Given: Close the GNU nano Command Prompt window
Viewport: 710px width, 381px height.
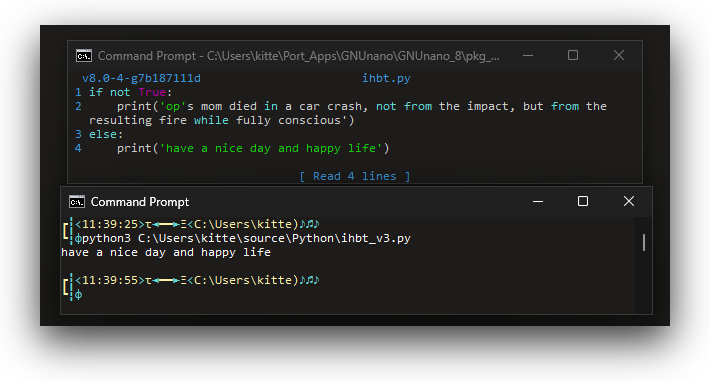Looking at the screenshot, I should 619,55.
